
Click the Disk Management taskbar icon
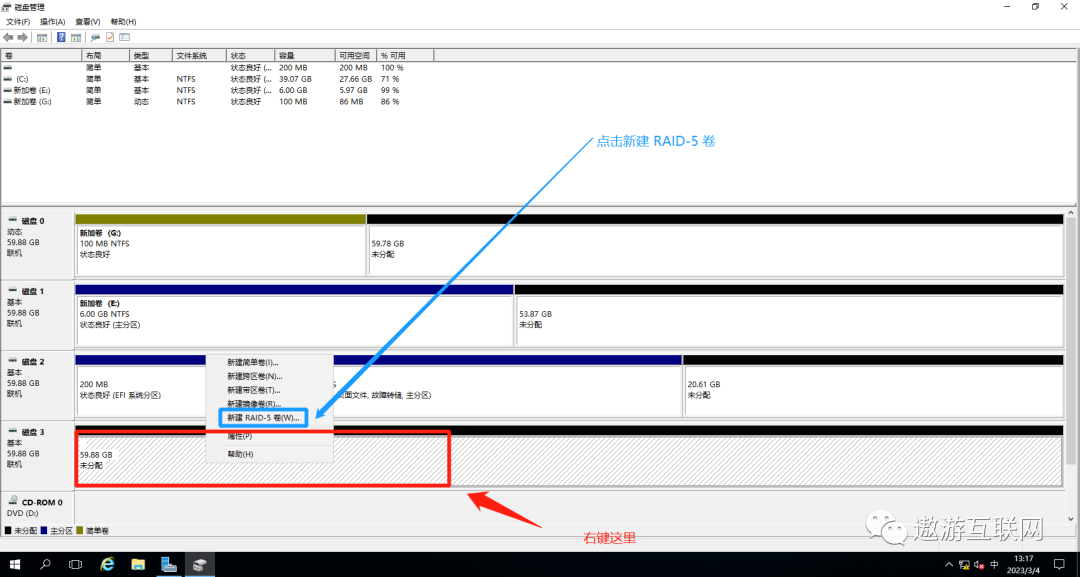click(x=199, y=565)
